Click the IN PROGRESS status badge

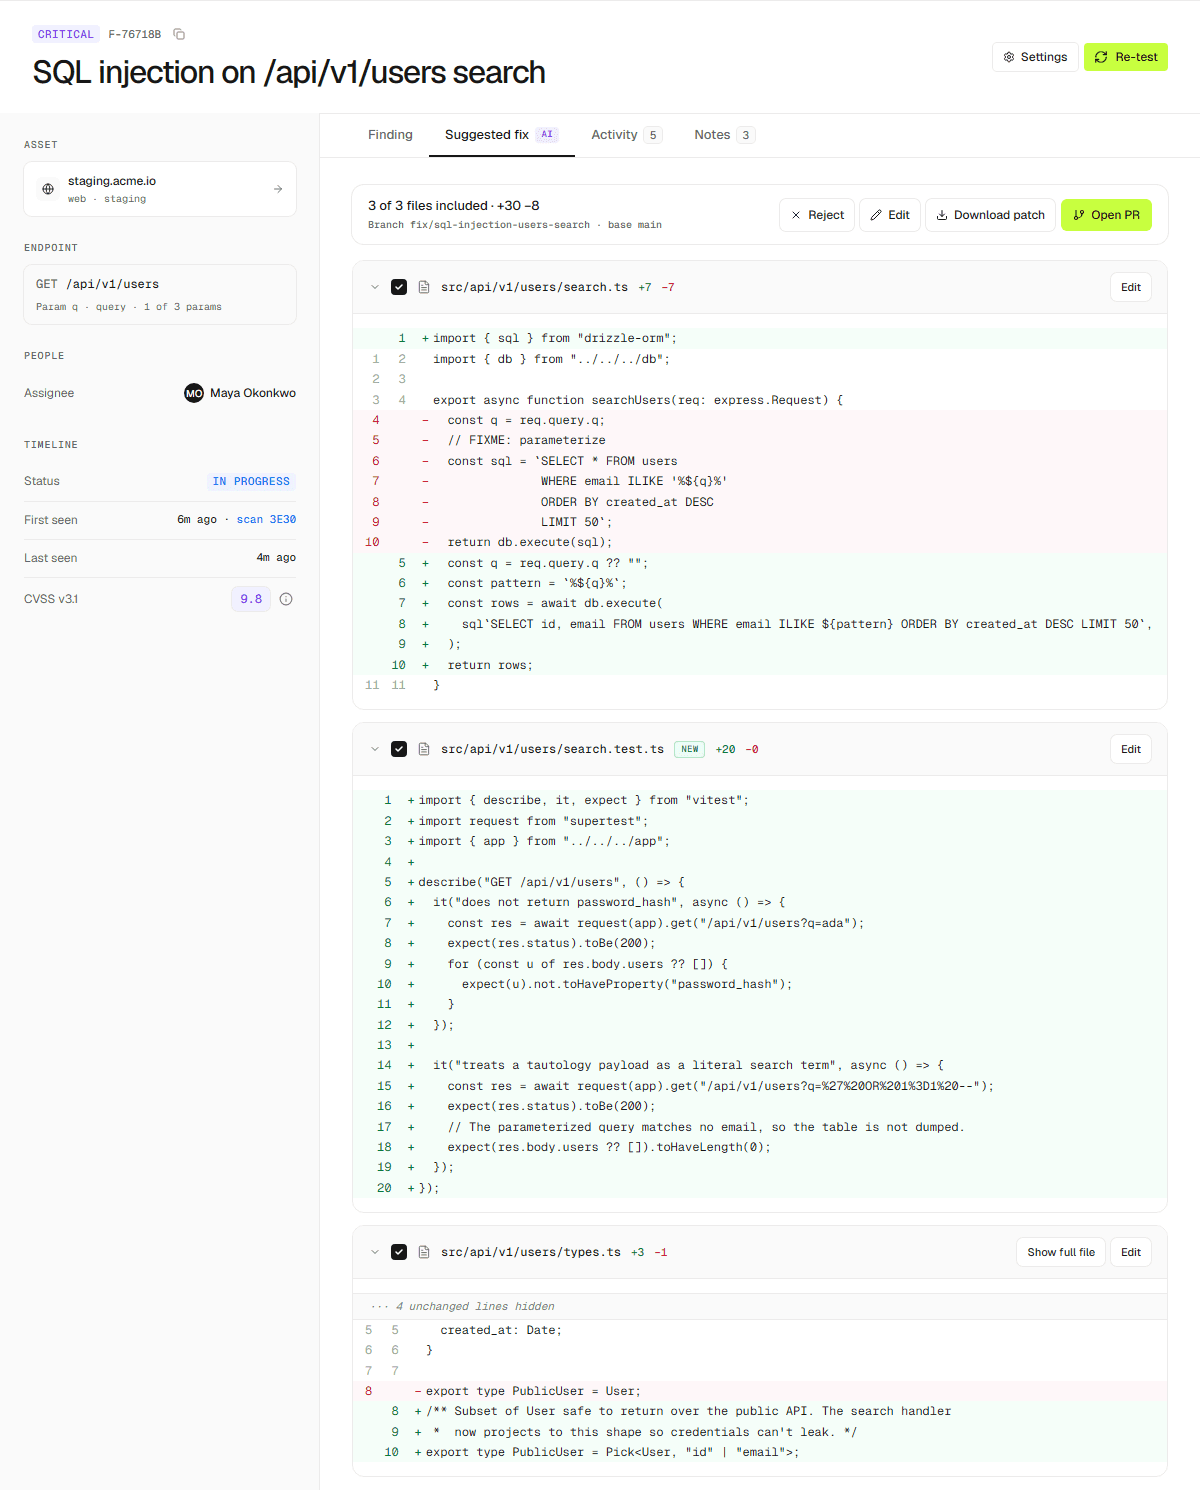pos(251,481)
